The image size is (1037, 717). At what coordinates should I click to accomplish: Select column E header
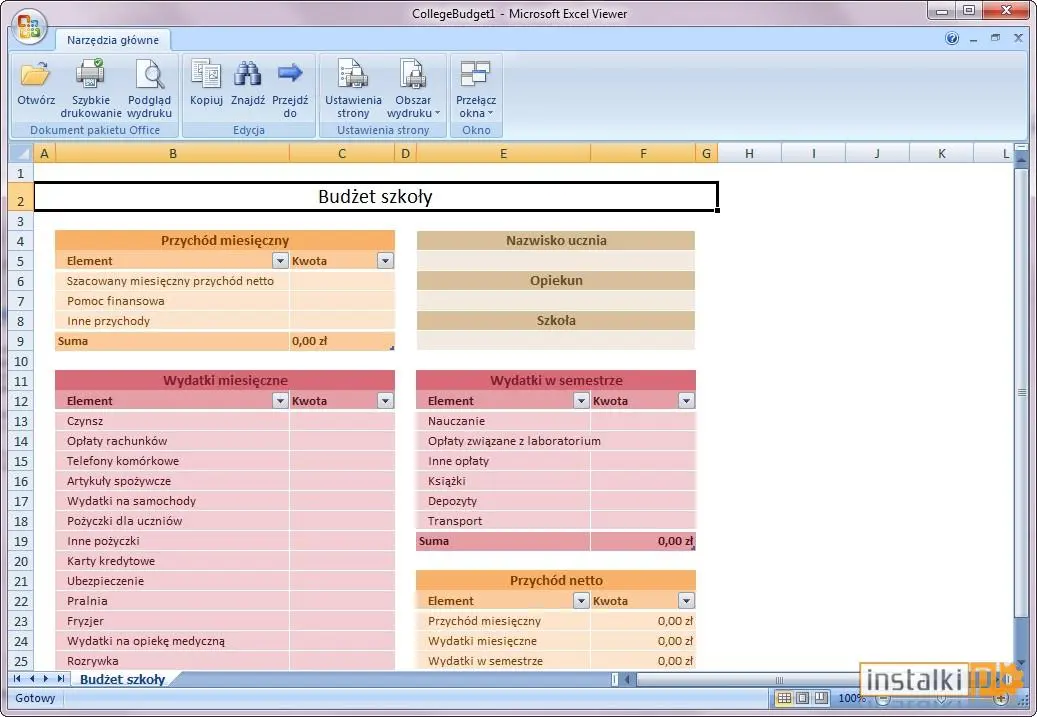coord(503,153)
